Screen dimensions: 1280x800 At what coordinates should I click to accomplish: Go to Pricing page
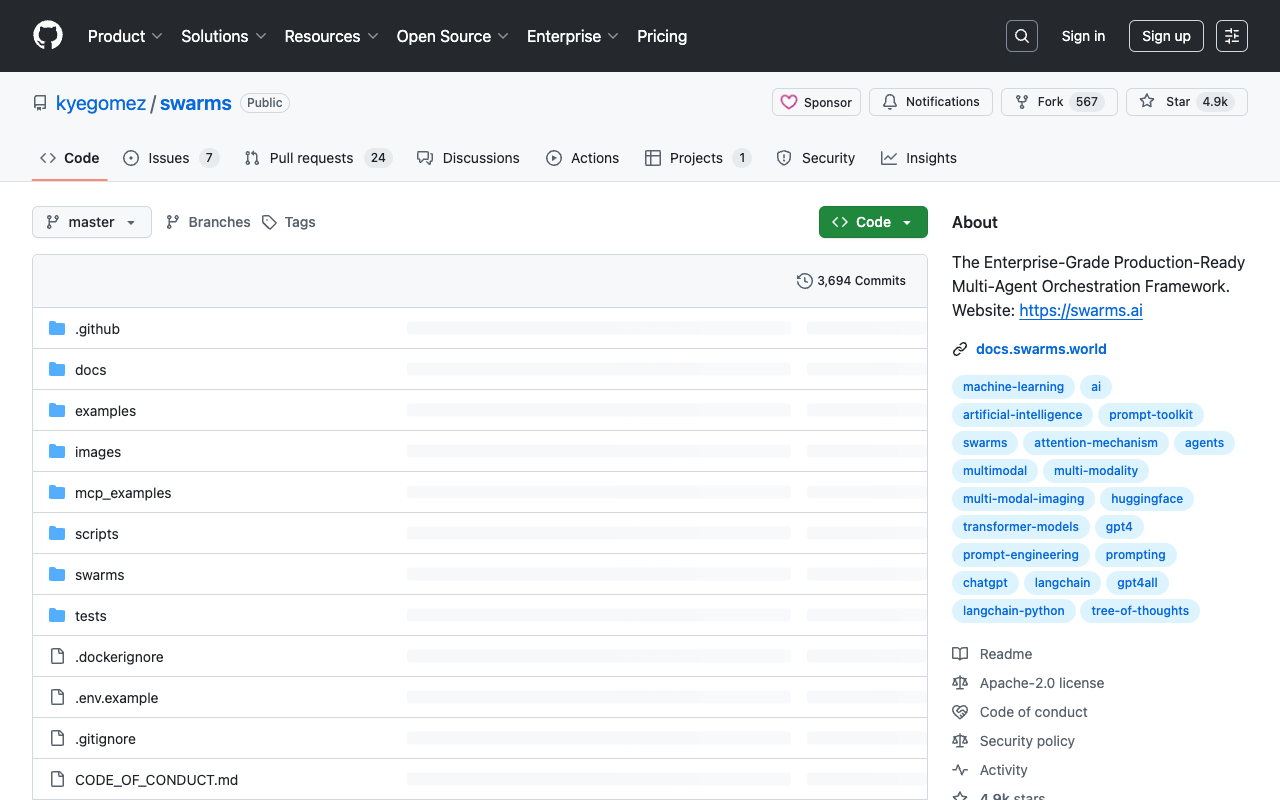click(x=662, y=36)
